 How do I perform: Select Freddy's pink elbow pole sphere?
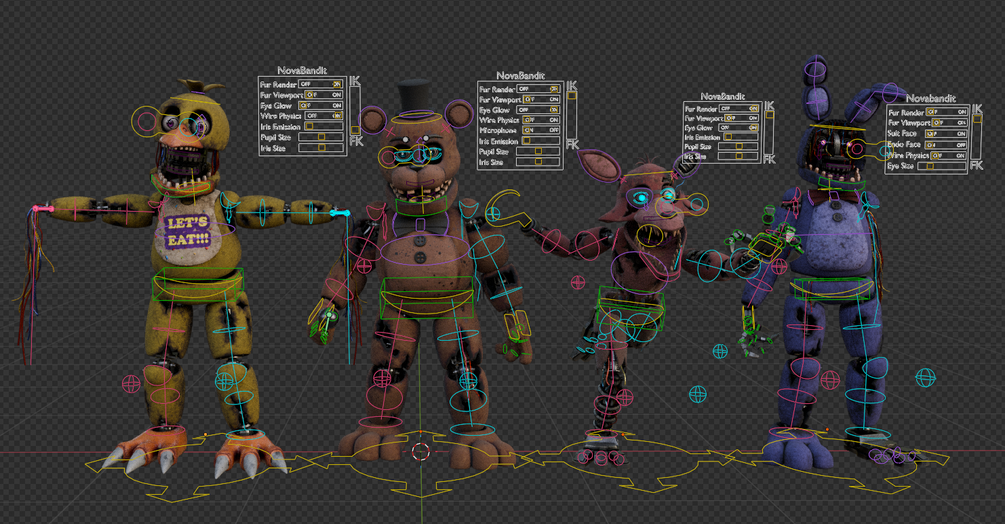pyautogui.click(x=364, y=266)
